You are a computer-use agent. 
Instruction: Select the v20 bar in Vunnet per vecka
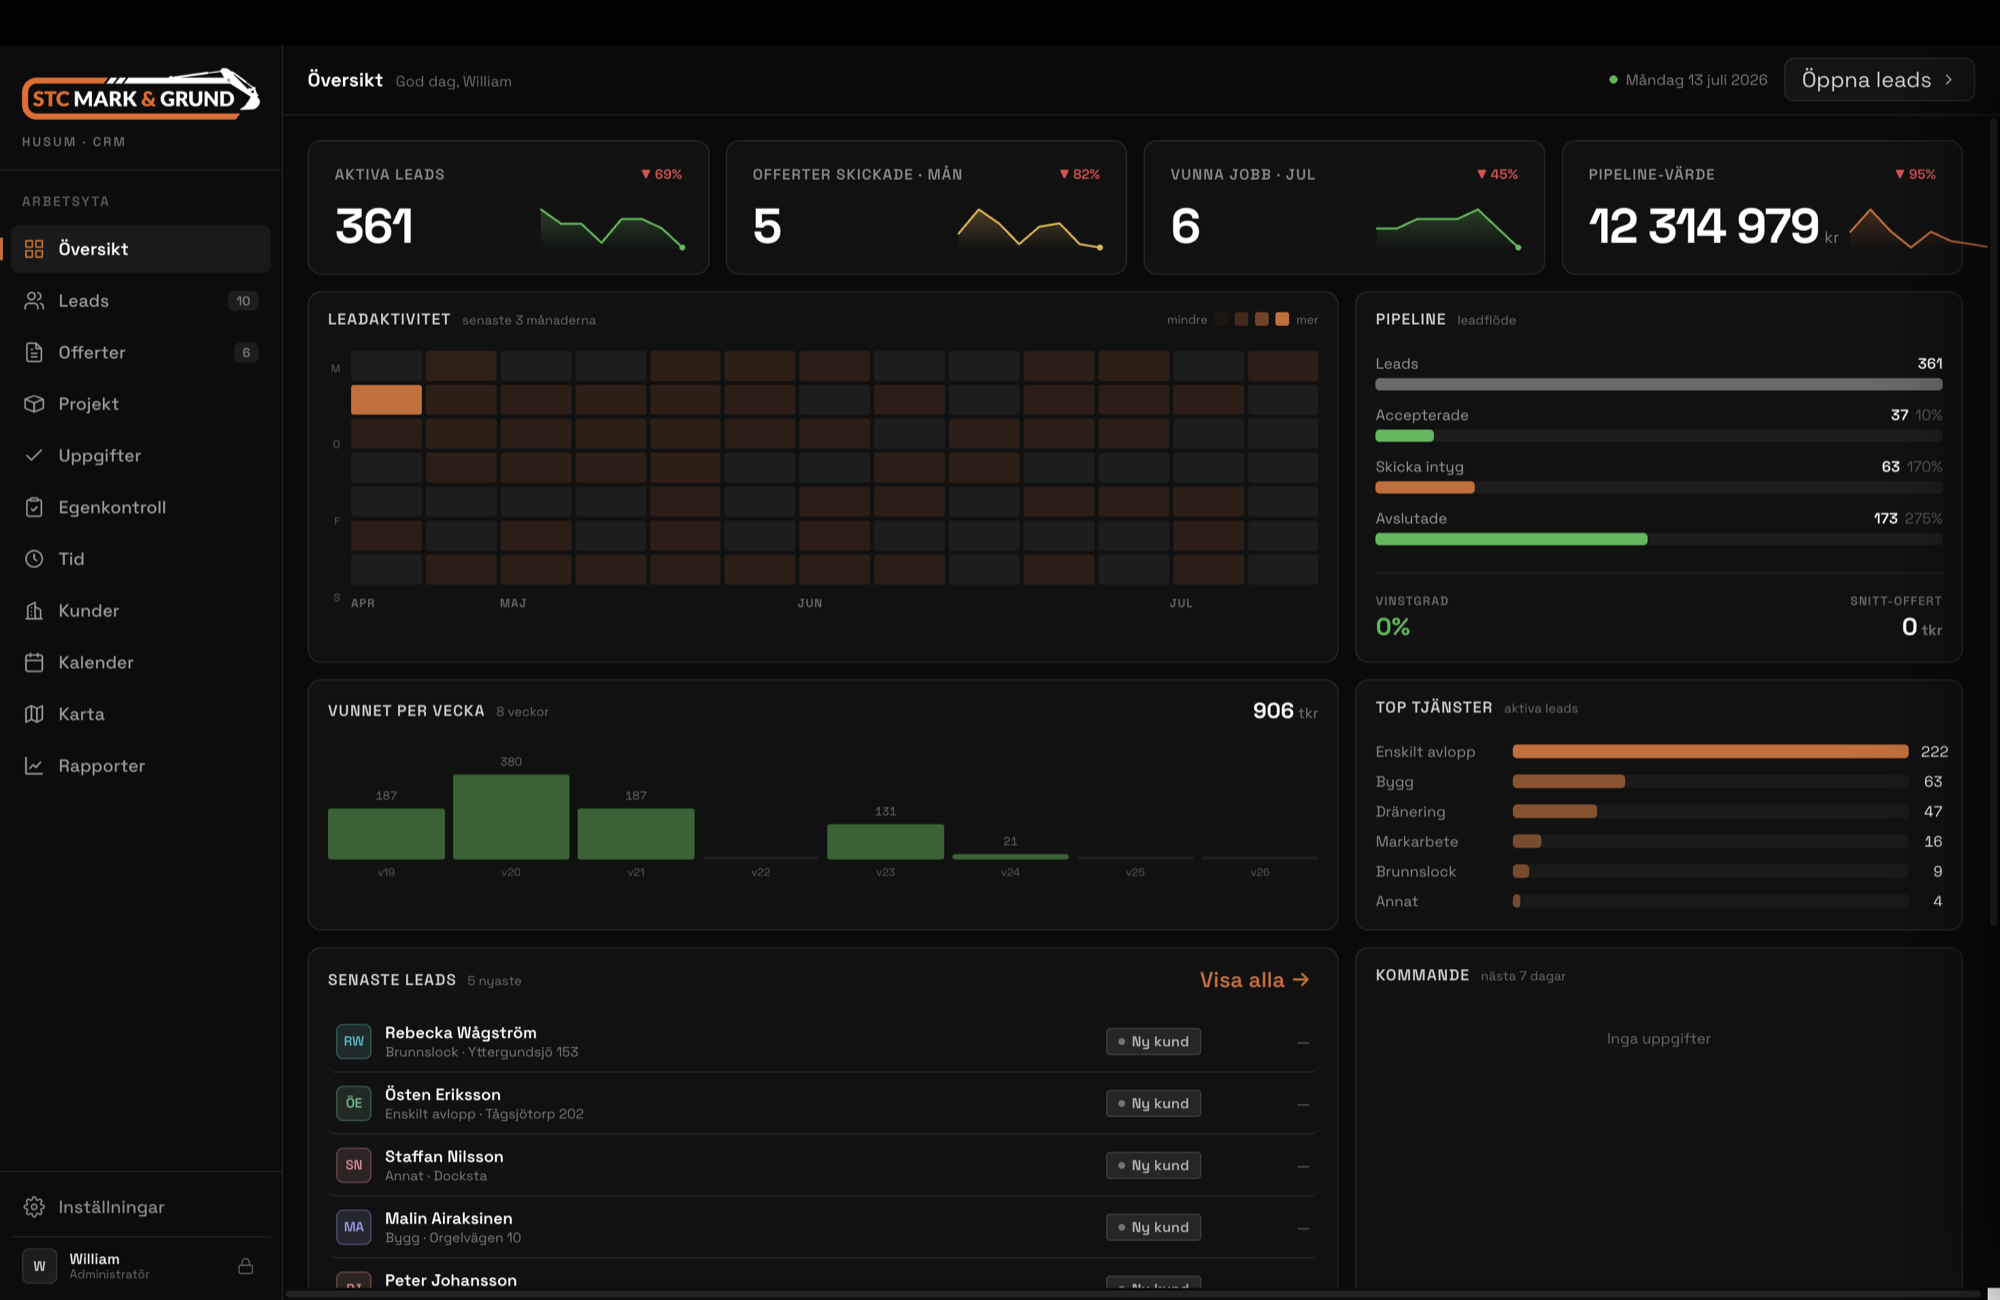tap(511, 816)
